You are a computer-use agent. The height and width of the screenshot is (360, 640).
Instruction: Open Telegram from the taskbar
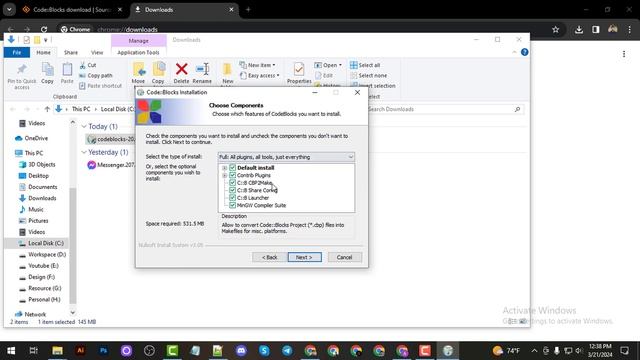pos(287,351)
